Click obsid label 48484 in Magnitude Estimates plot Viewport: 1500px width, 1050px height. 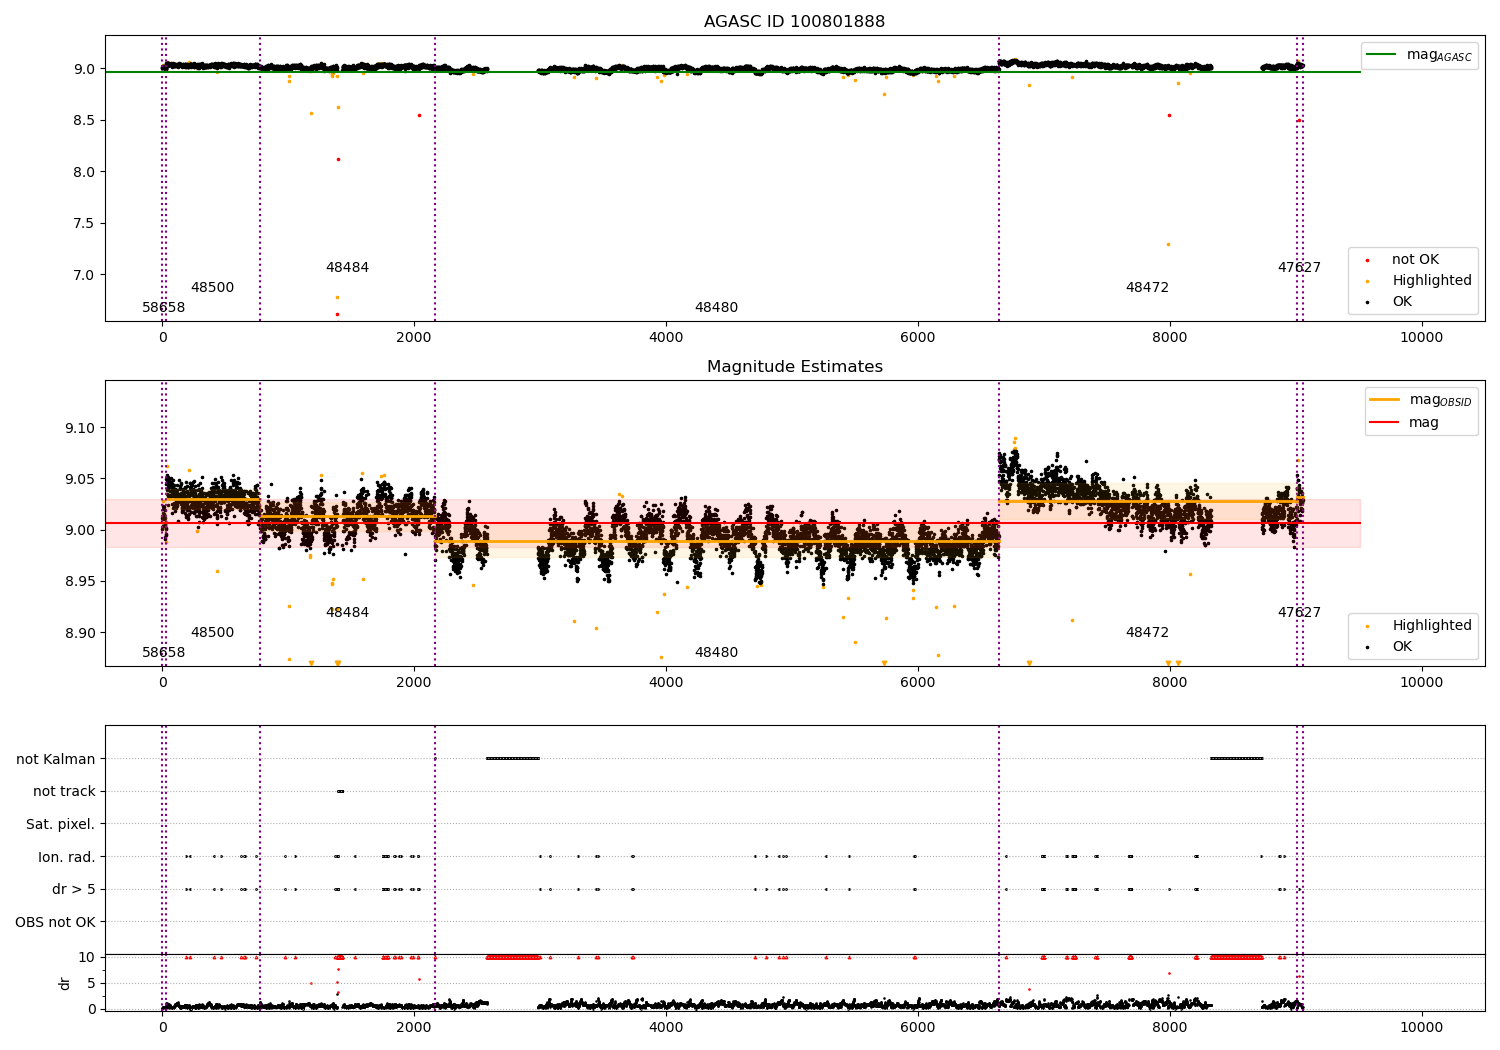click(x=347, y=613)
